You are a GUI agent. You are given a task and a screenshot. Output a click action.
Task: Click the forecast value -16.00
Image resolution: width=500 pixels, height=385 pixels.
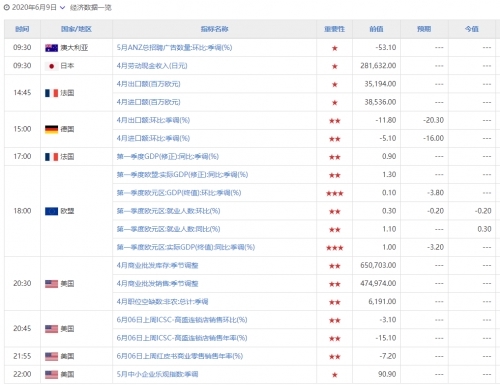[433, 138]
